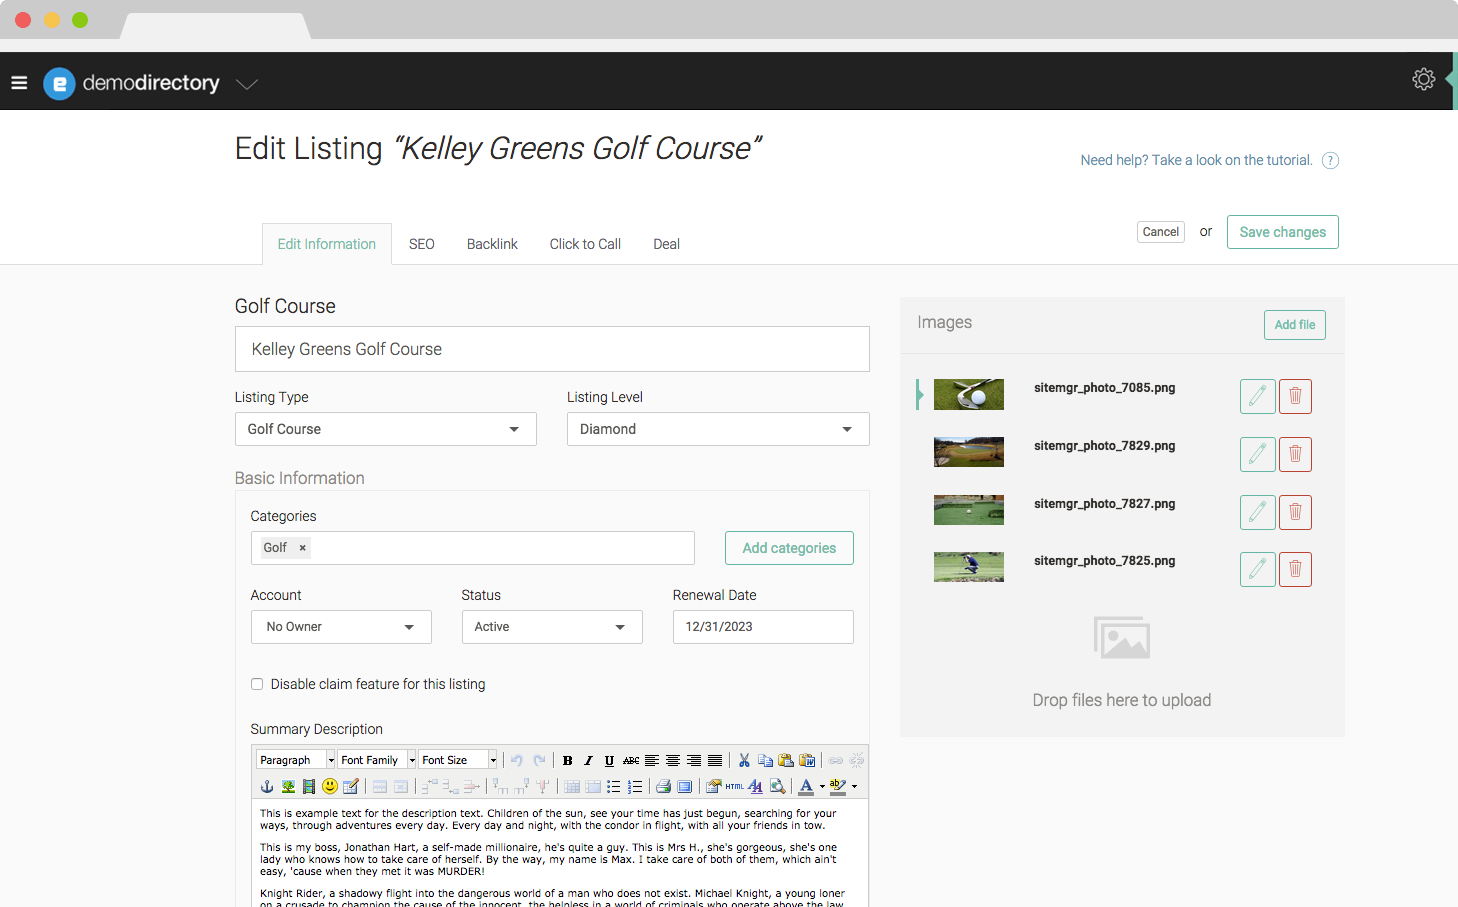Viewport: 1458px width, 907px height.
Task: Apply the text color A swatch
Action: 806,786
